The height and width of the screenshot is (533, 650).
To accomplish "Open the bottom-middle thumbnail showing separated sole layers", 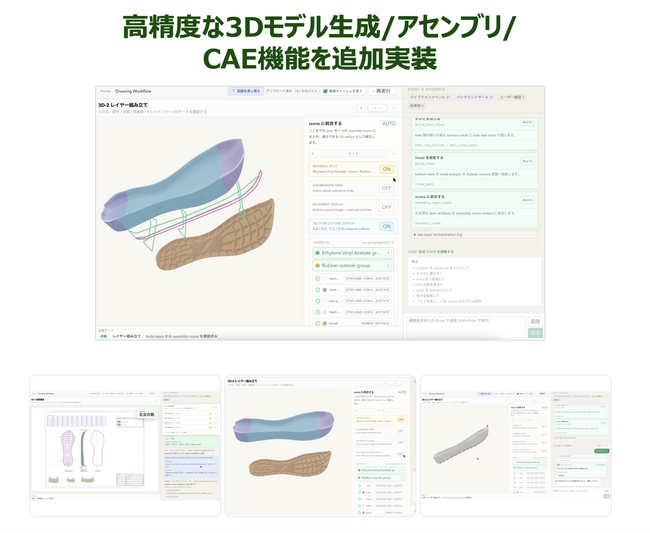I will 320,446.
